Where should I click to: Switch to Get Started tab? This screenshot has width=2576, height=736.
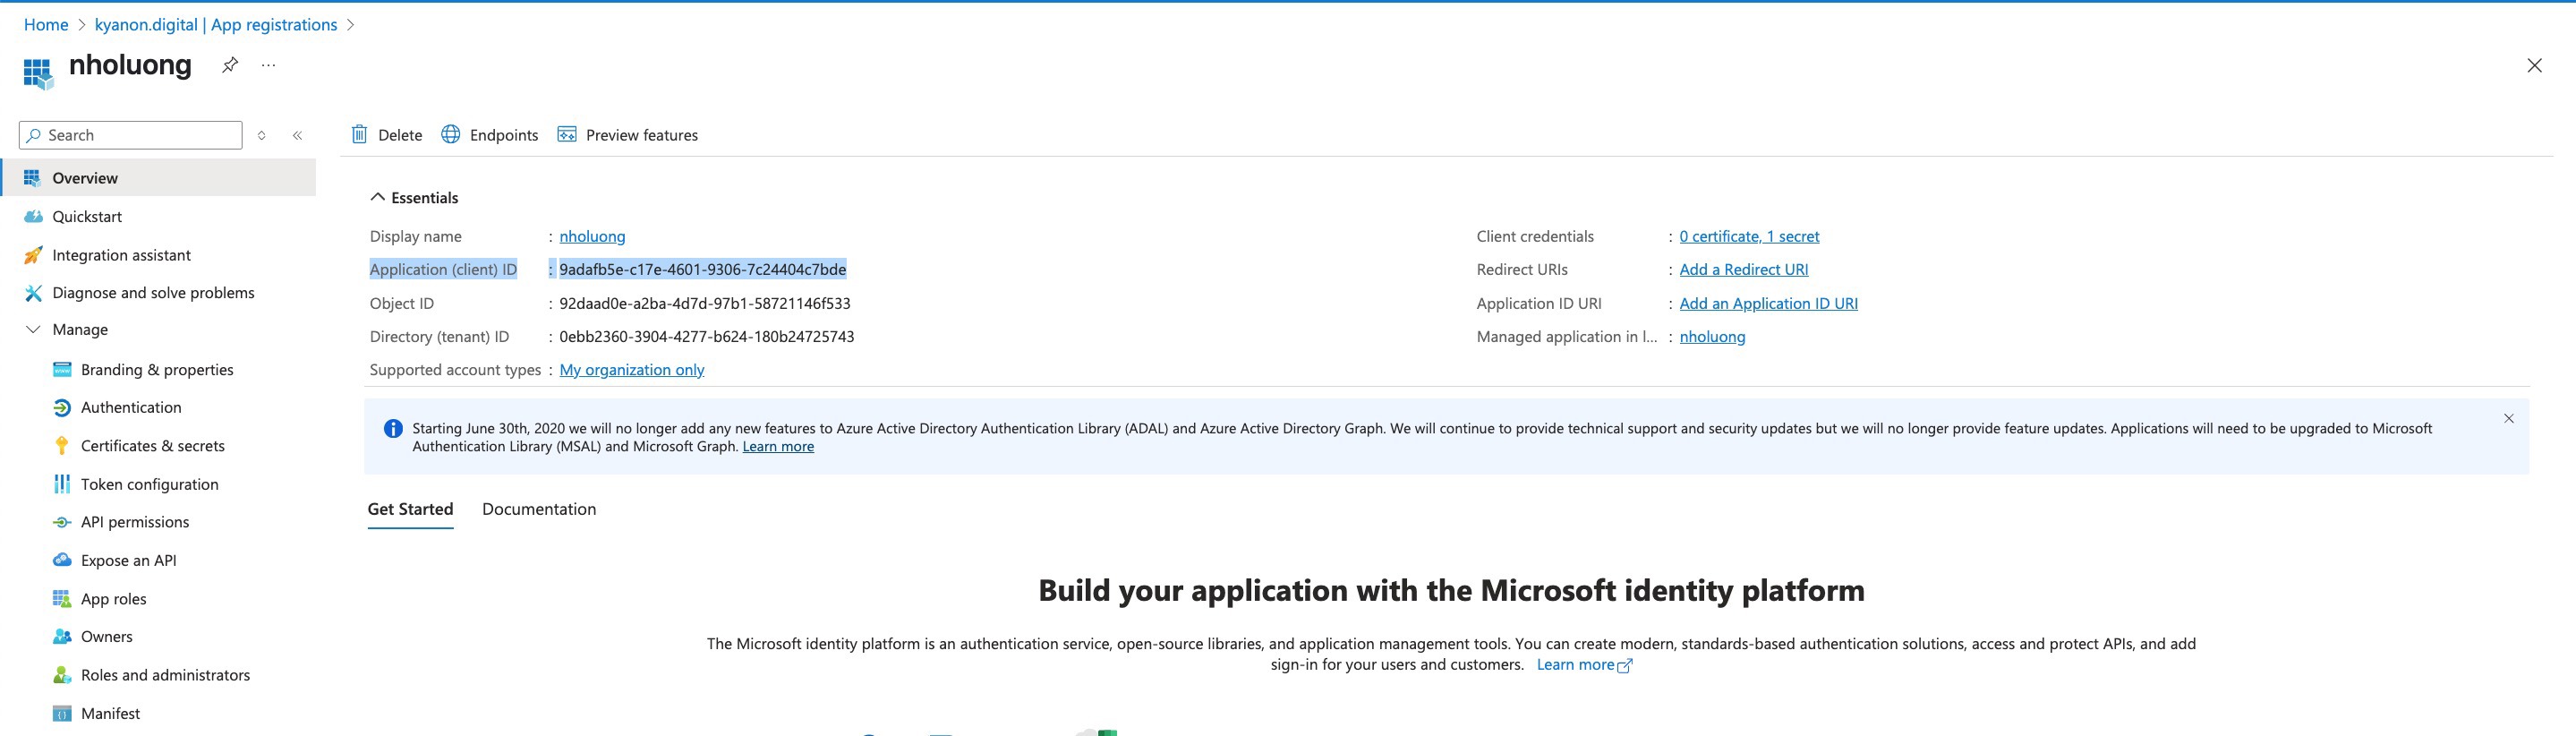tap(410, 509)
